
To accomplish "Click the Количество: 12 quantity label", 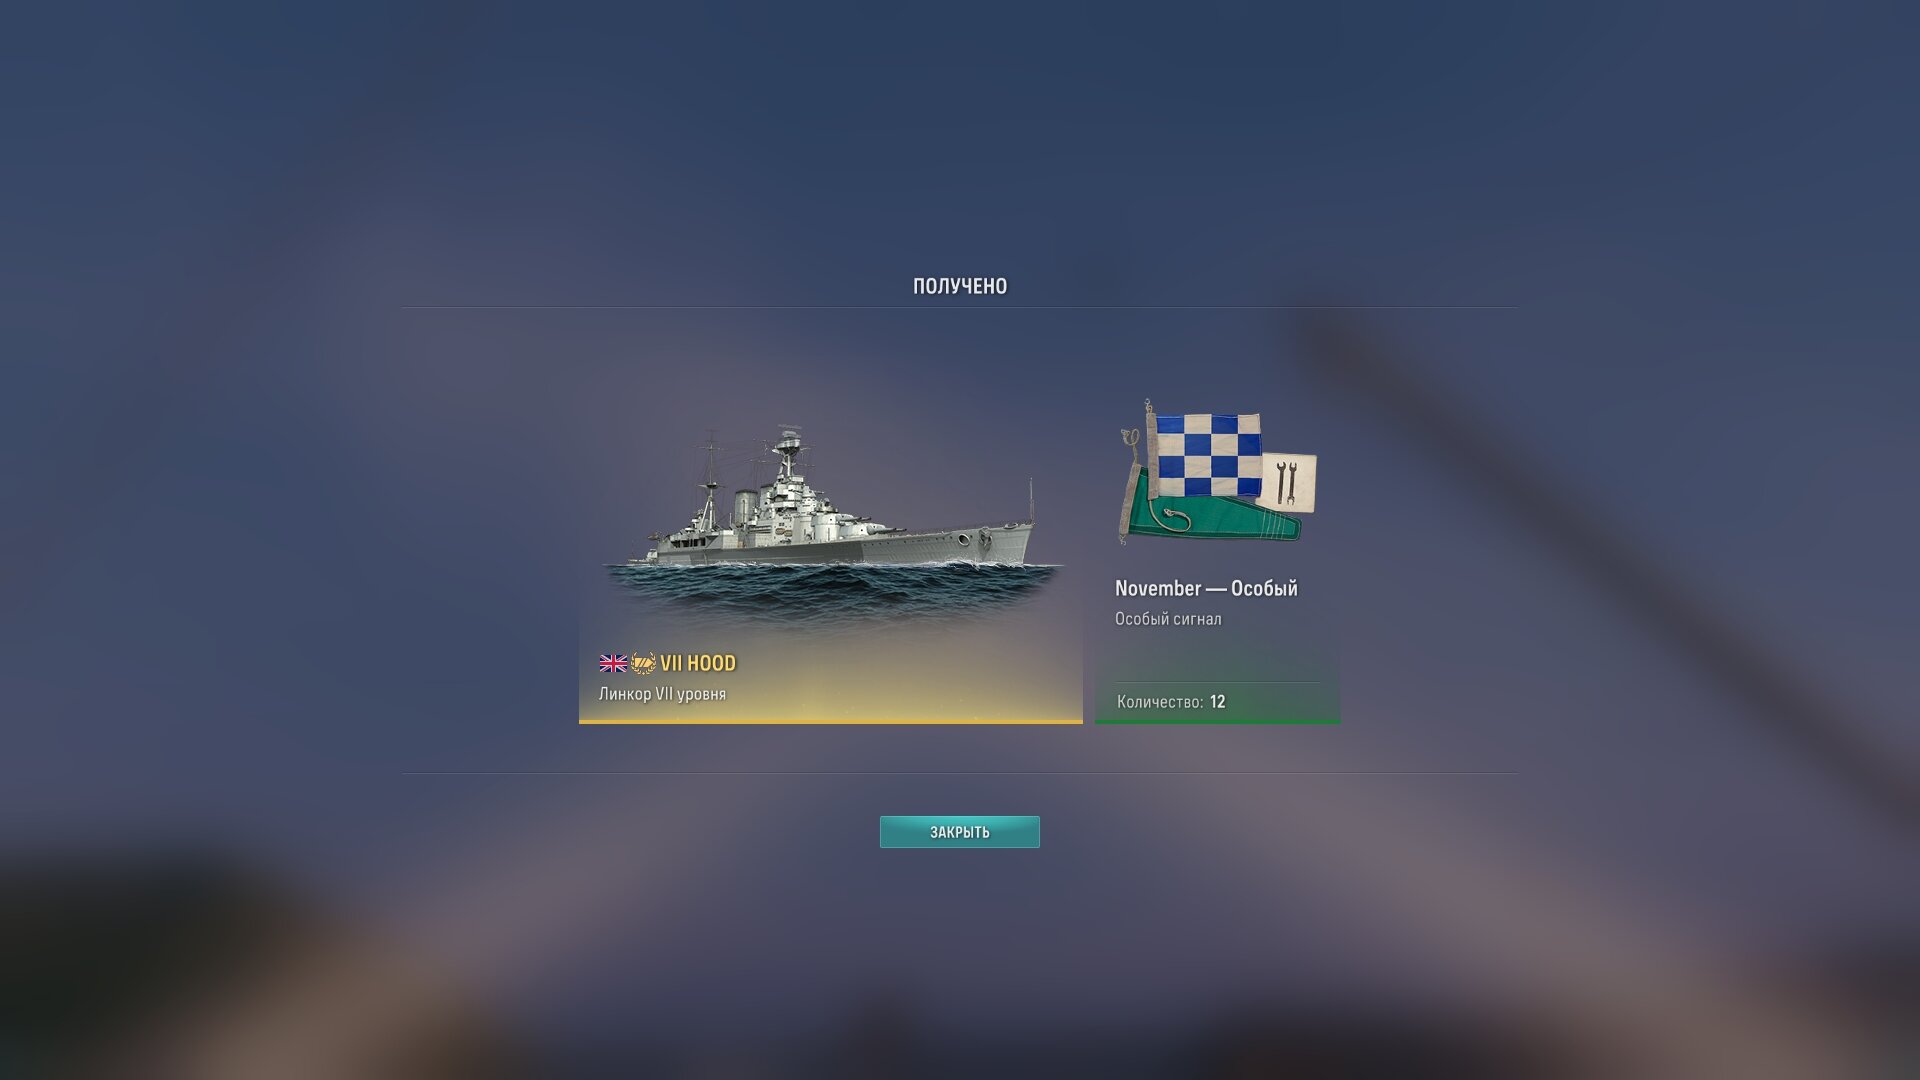I will 1171,702.
